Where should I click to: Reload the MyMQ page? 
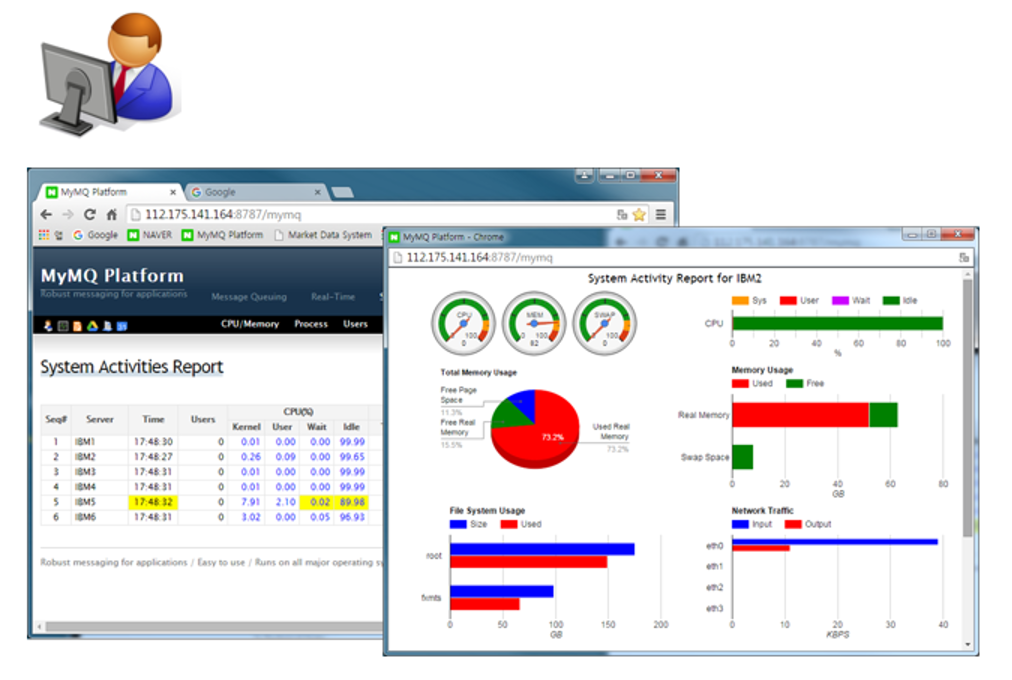(90, 215)
